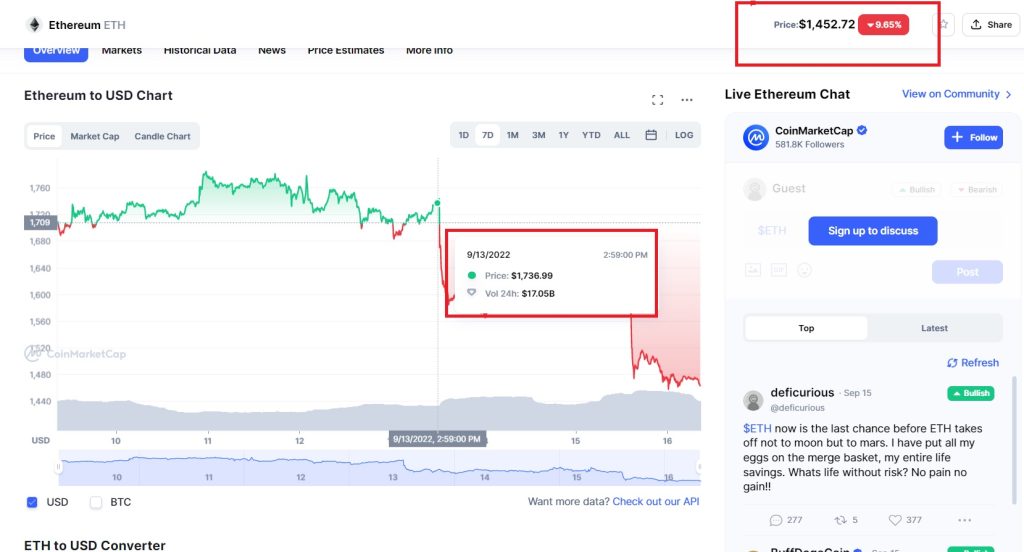Open the chart fullscreen icon
Screen dimensions: 1024x552
pyautogui.click(x=658, y=100)
